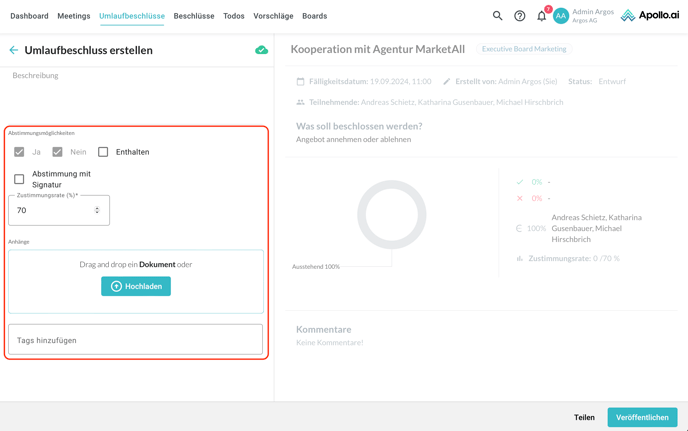Screen dimensions: 688x431
Task: Click the green cloud save icon
Action: pyautogui.click(x=261, y=50)
